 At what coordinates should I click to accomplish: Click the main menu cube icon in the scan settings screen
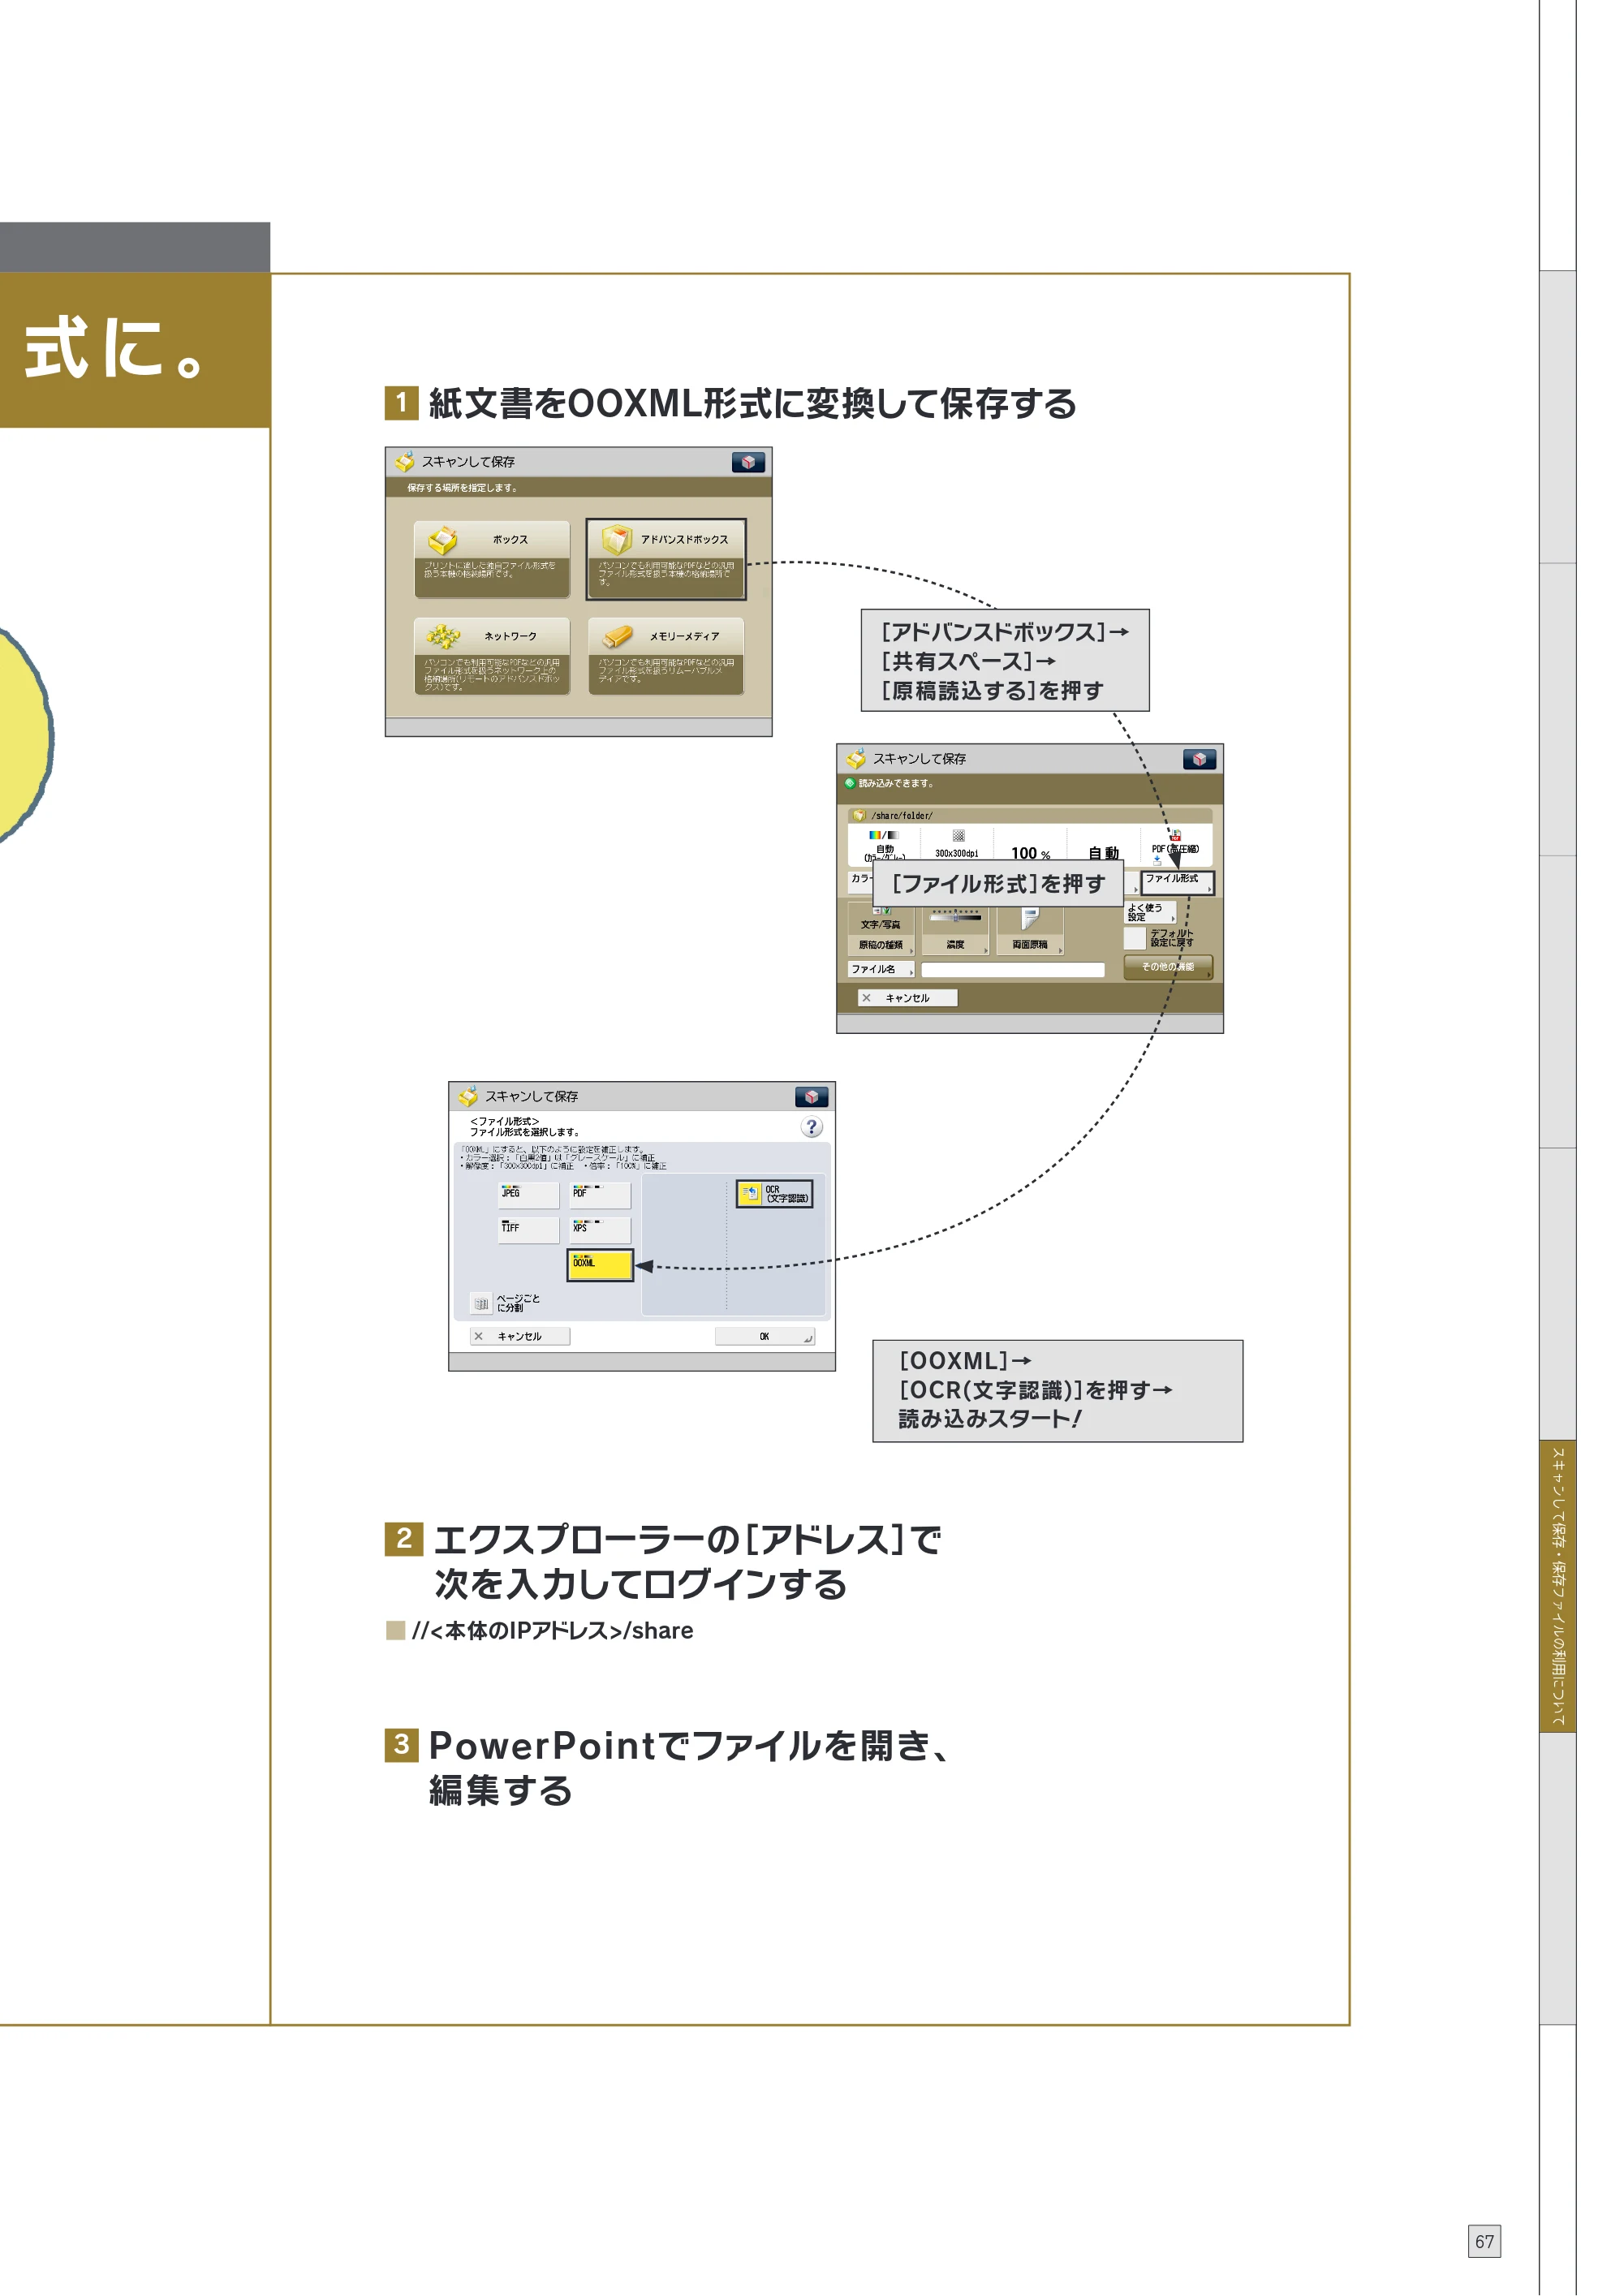[1199, 759]
